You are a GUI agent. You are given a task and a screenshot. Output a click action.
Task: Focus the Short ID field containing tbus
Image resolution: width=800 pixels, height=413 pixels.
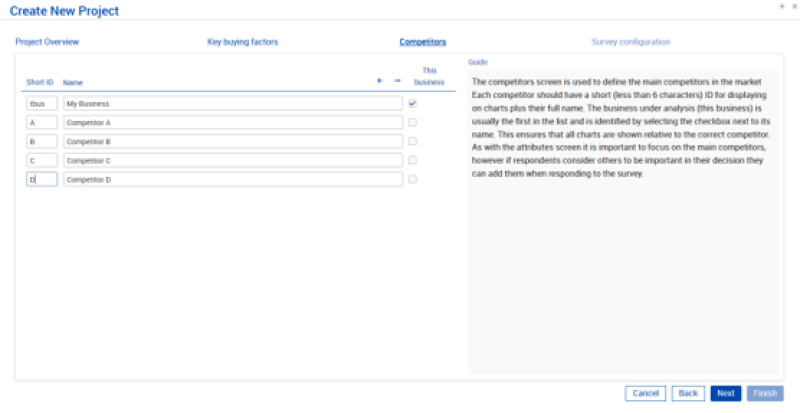point(41,103)
